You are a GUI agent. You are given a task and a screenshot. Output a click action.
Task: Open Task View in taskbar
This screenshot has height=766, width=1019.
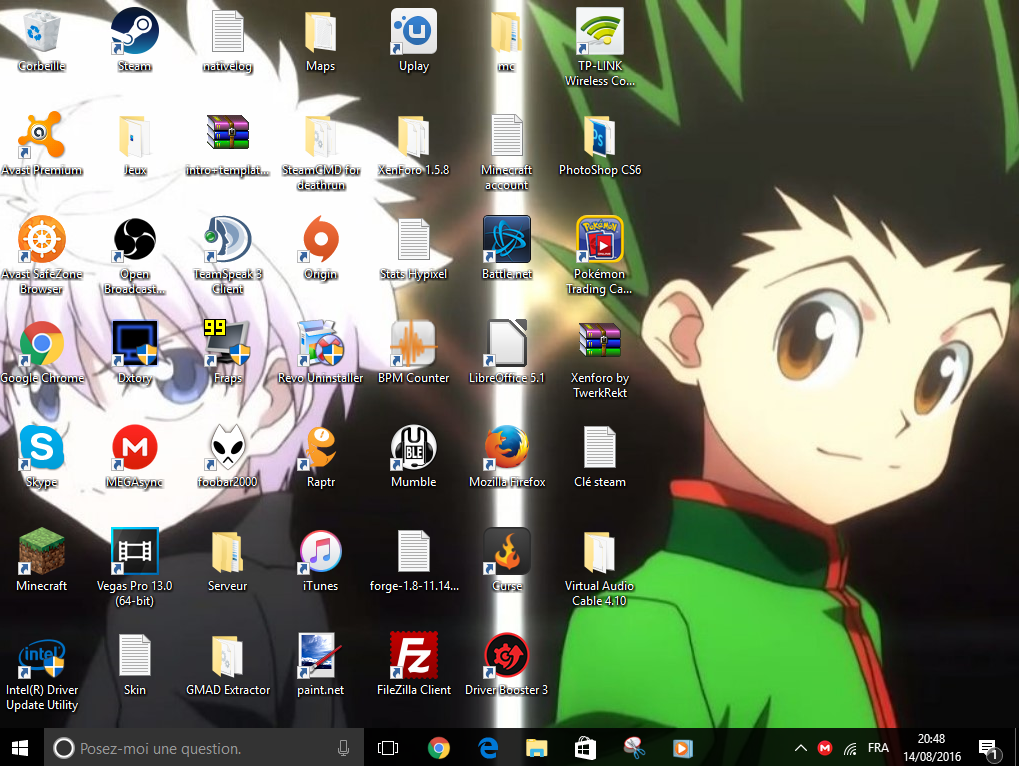point(388,748)
